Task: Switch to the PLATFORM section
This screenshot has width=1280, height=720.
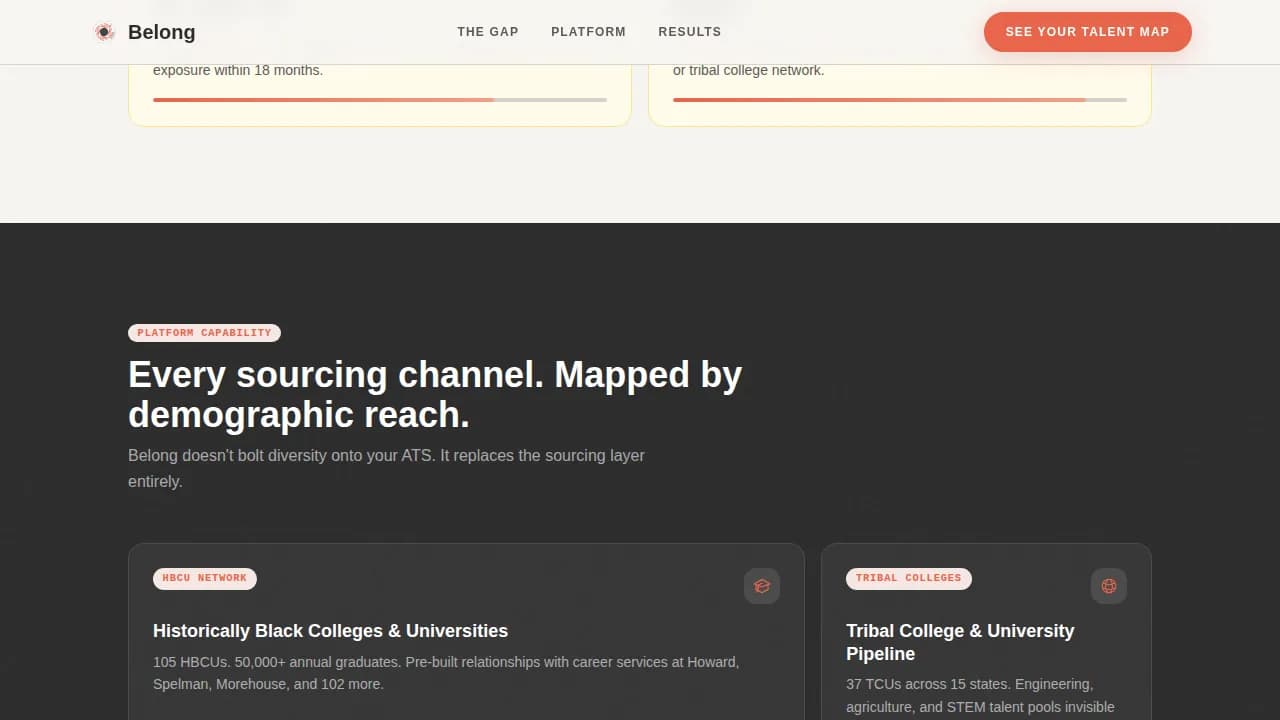Action: (588, 31)
